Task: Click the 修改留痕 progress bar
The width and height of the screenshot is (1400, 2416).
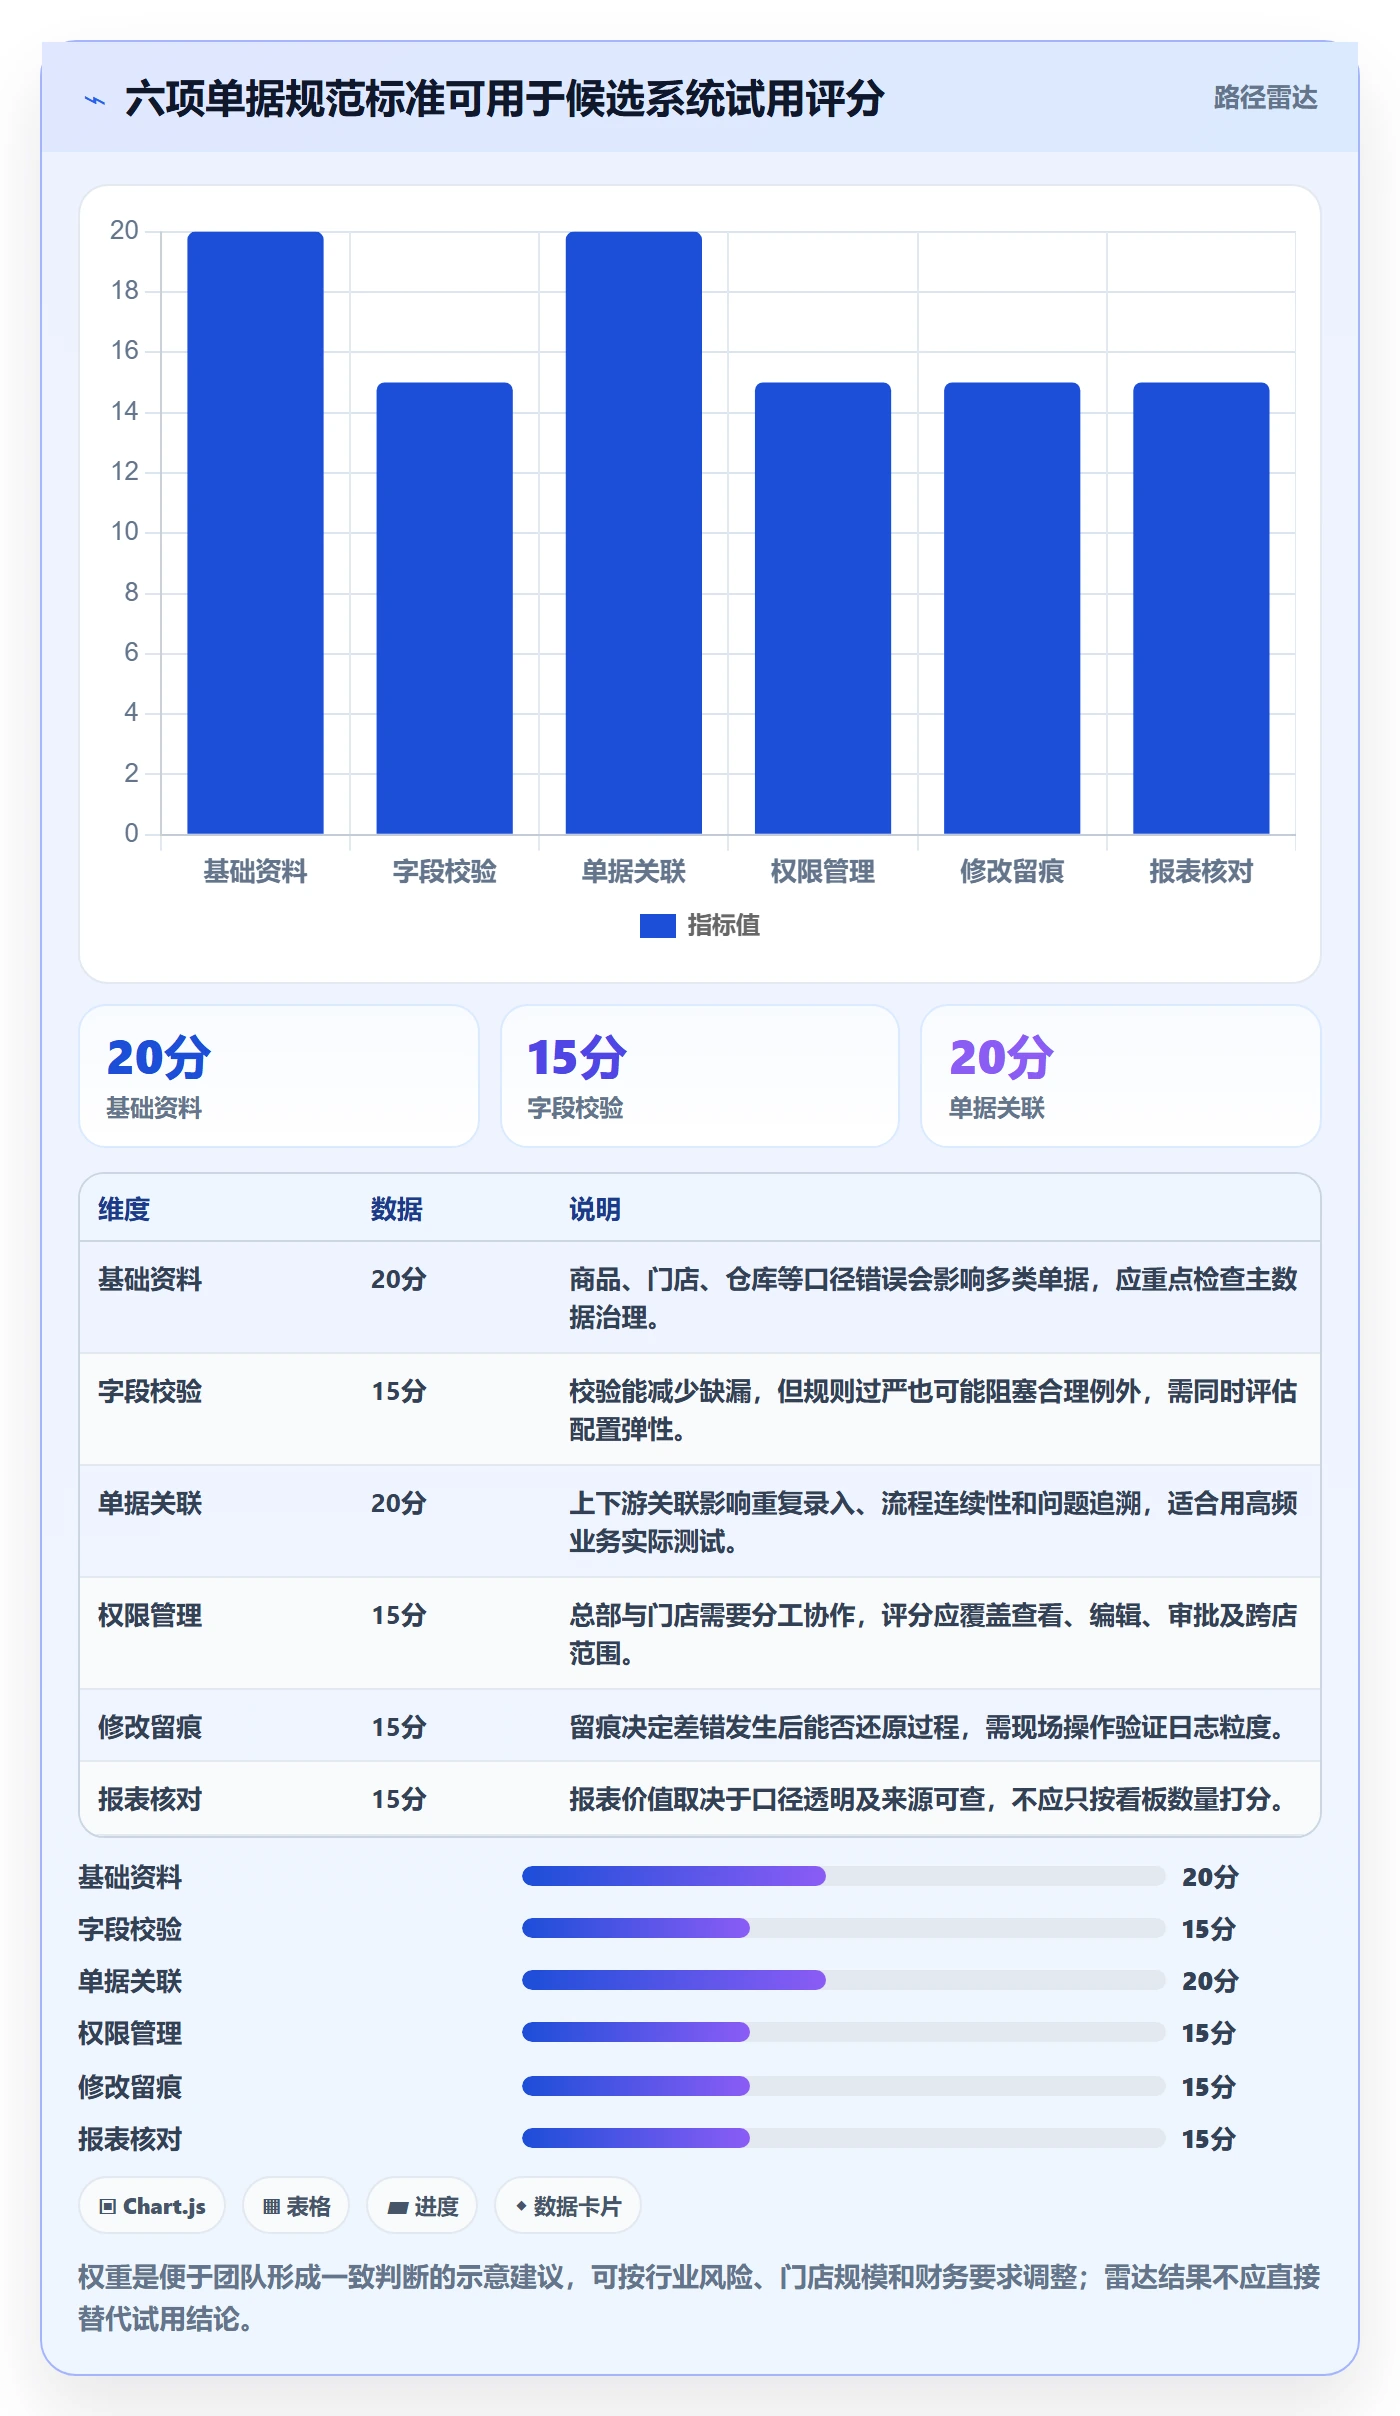Action: pos(843,2086)
